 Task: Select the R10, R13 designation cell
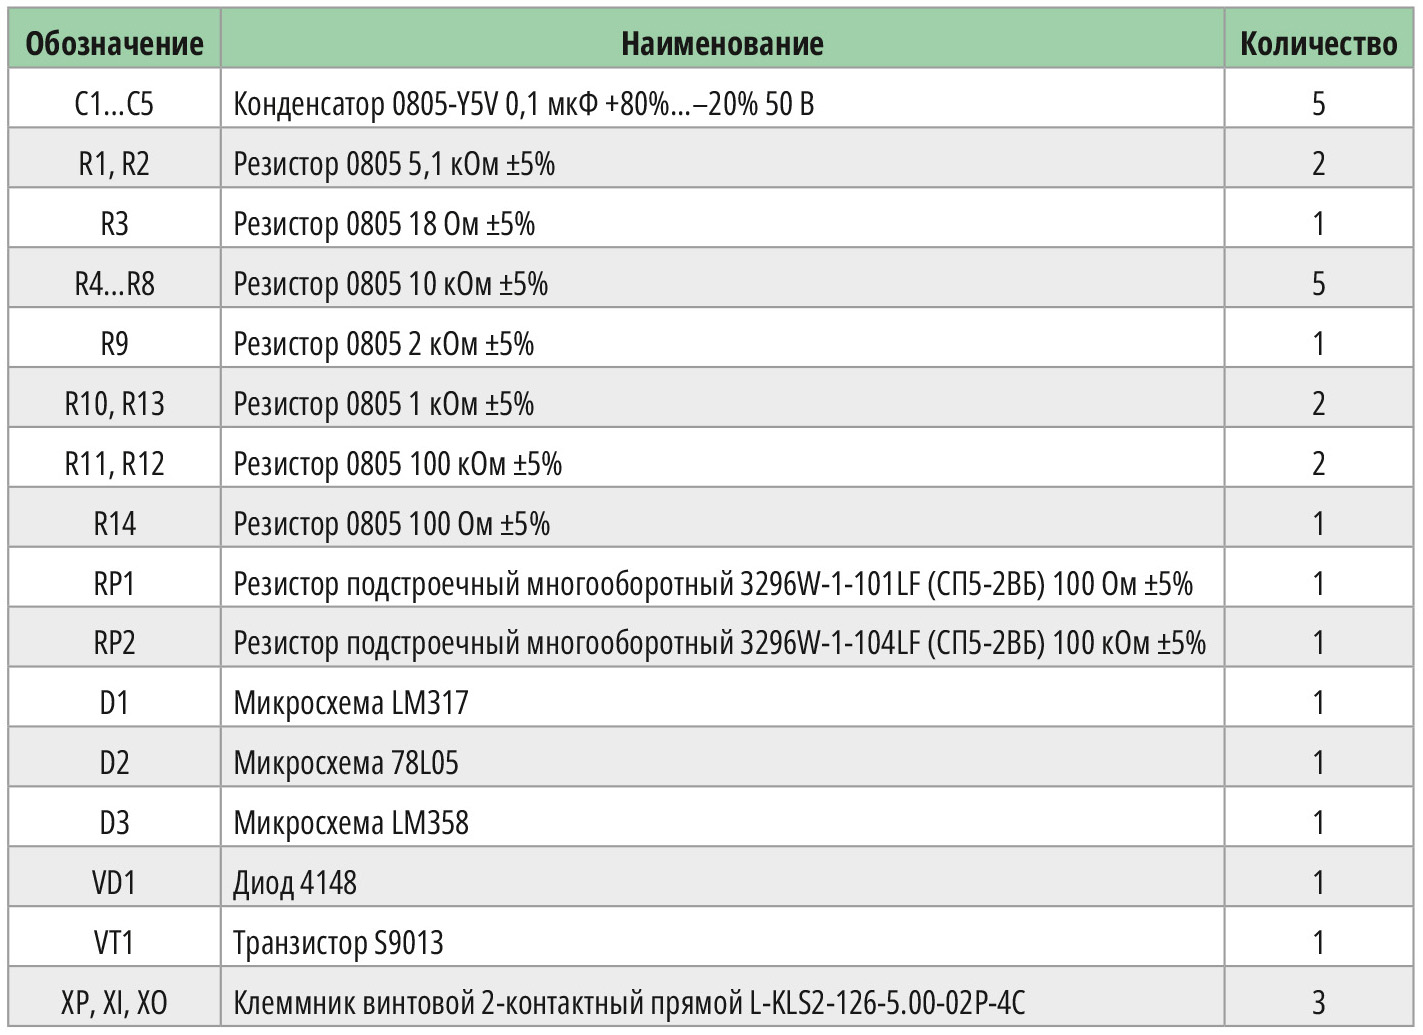(114, 403)
